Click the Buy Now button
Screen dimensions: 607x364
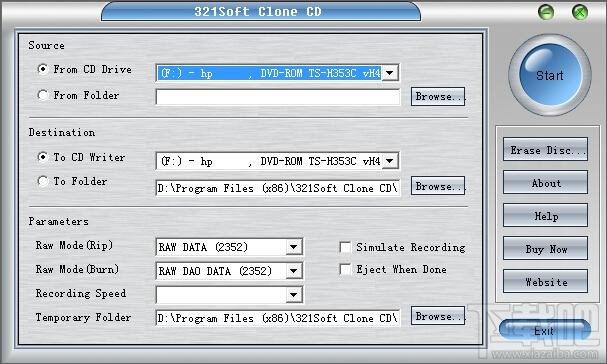click(545, 248)
